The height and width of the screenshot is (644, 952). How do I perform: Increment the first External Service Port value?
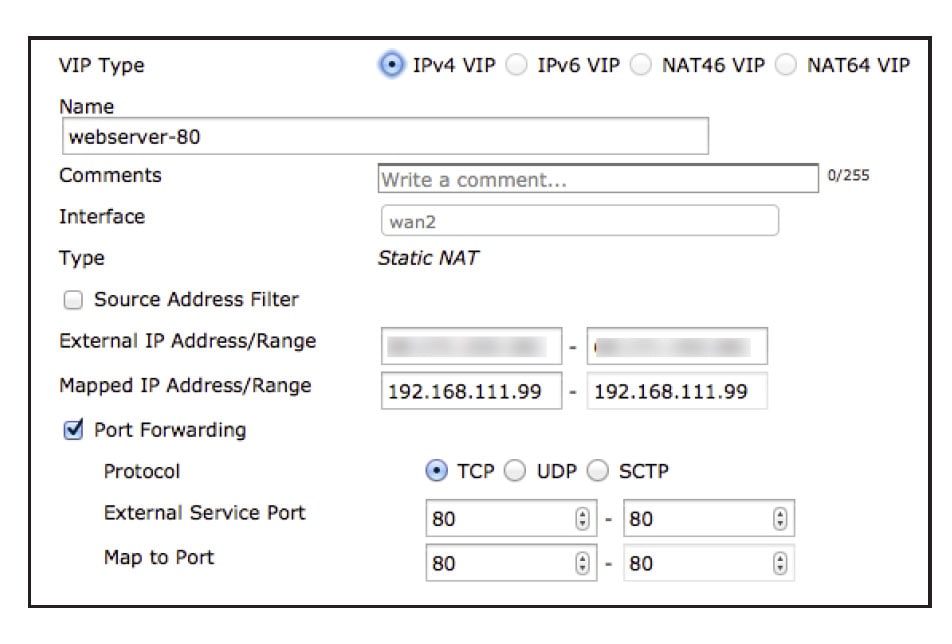[581, 512]
